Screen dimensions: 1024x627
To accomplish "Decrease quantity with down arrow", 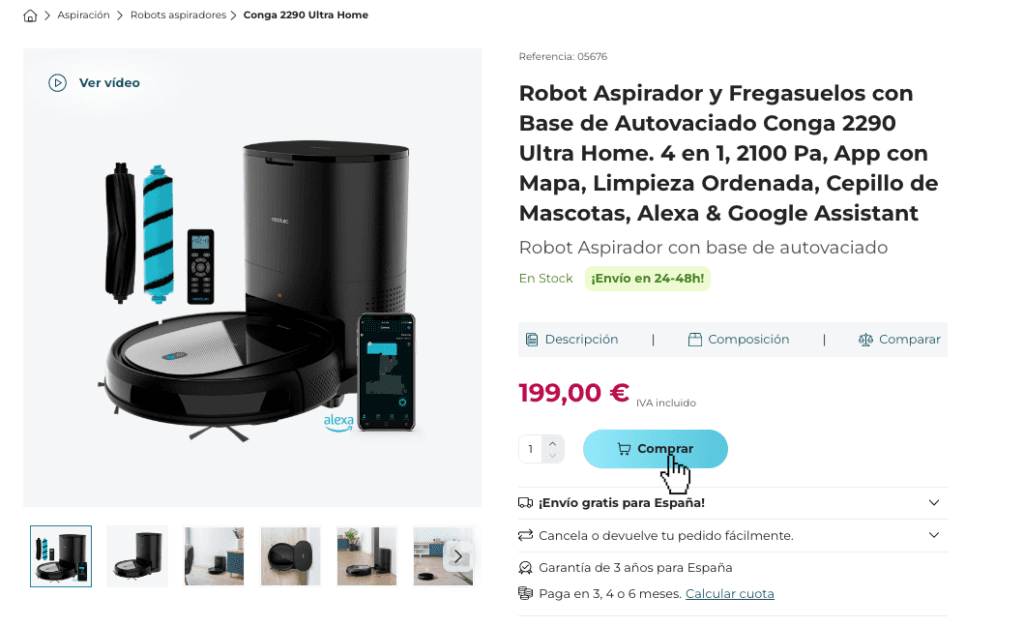I will point(552,455).
